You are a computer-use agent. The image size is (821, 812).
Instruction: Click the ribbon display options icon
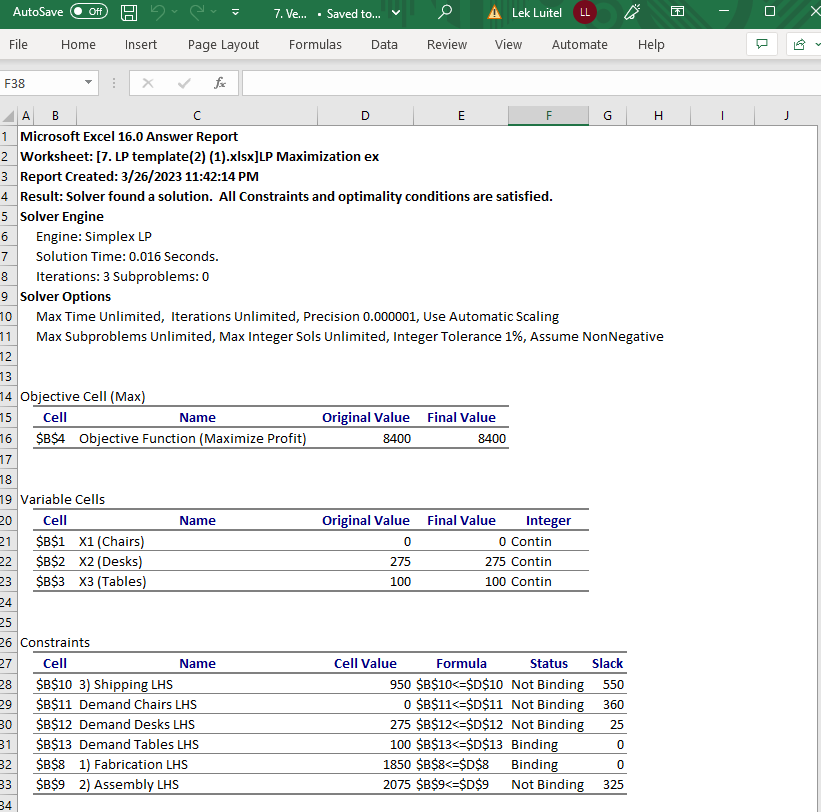(677, 13)
